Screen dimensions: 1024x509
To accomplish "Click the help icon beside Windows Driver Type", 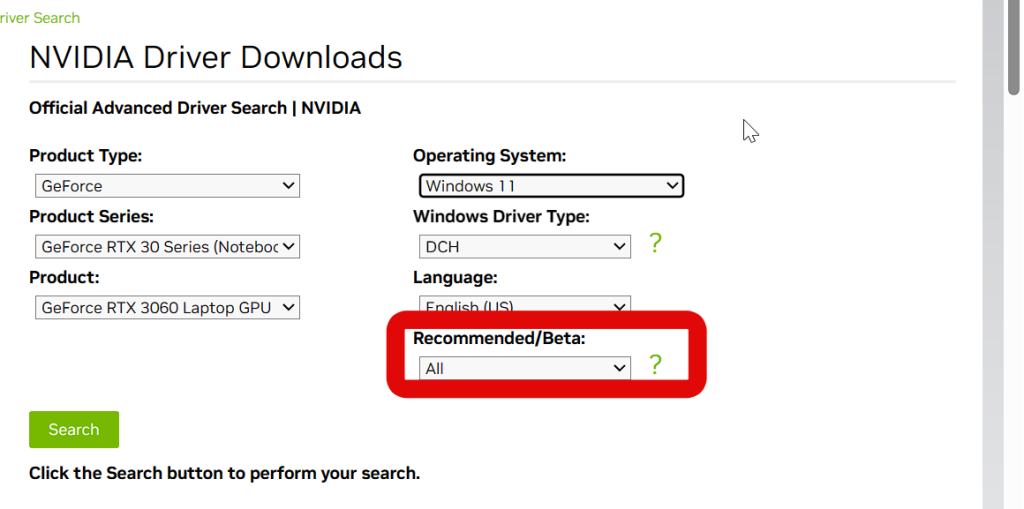I will point(655,243).
